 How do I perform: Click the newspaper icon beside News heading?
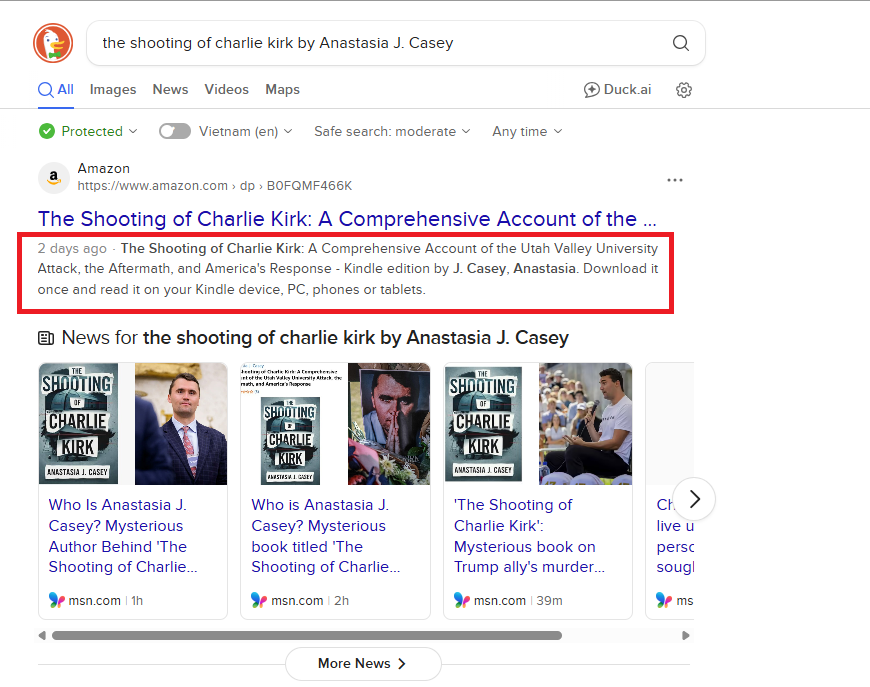click(x=46, y=338)
